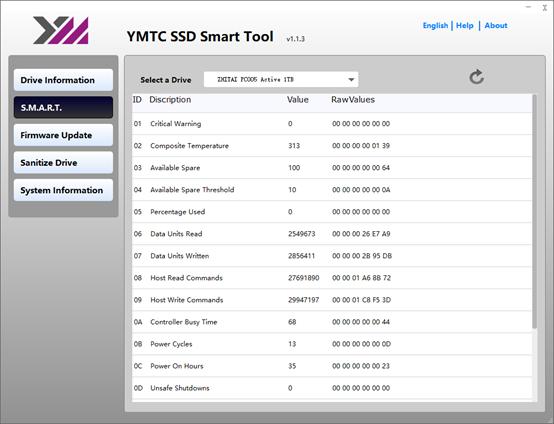
Task: Select the Composite Temperature row
Action: (x=332, y=146)
